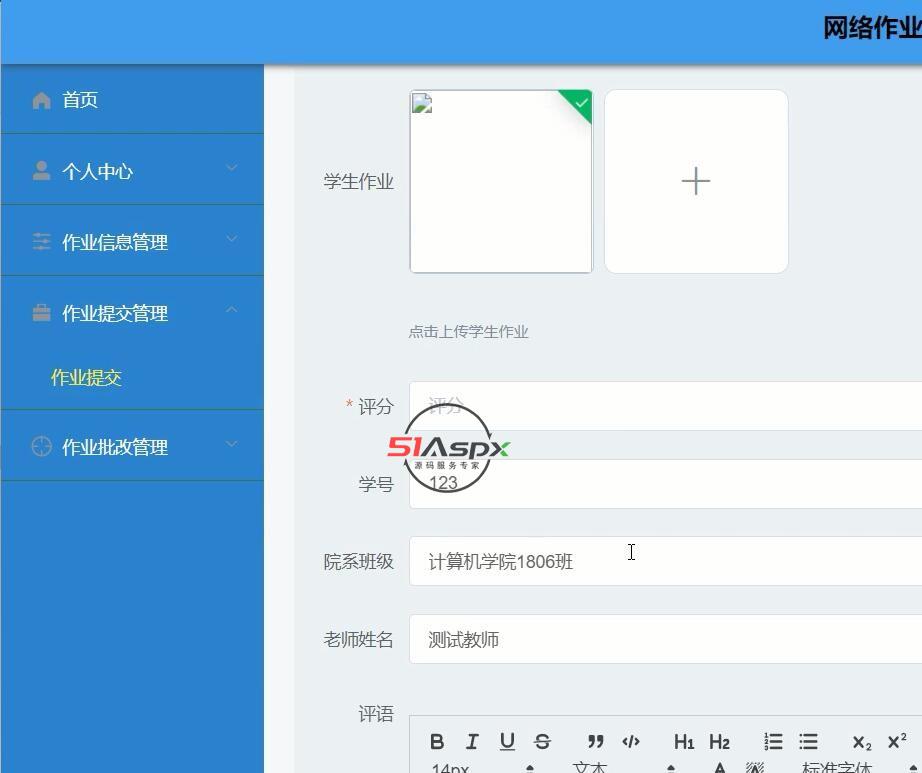Insert a code block in editor
922x773 pixels.
tap(630, 741)
